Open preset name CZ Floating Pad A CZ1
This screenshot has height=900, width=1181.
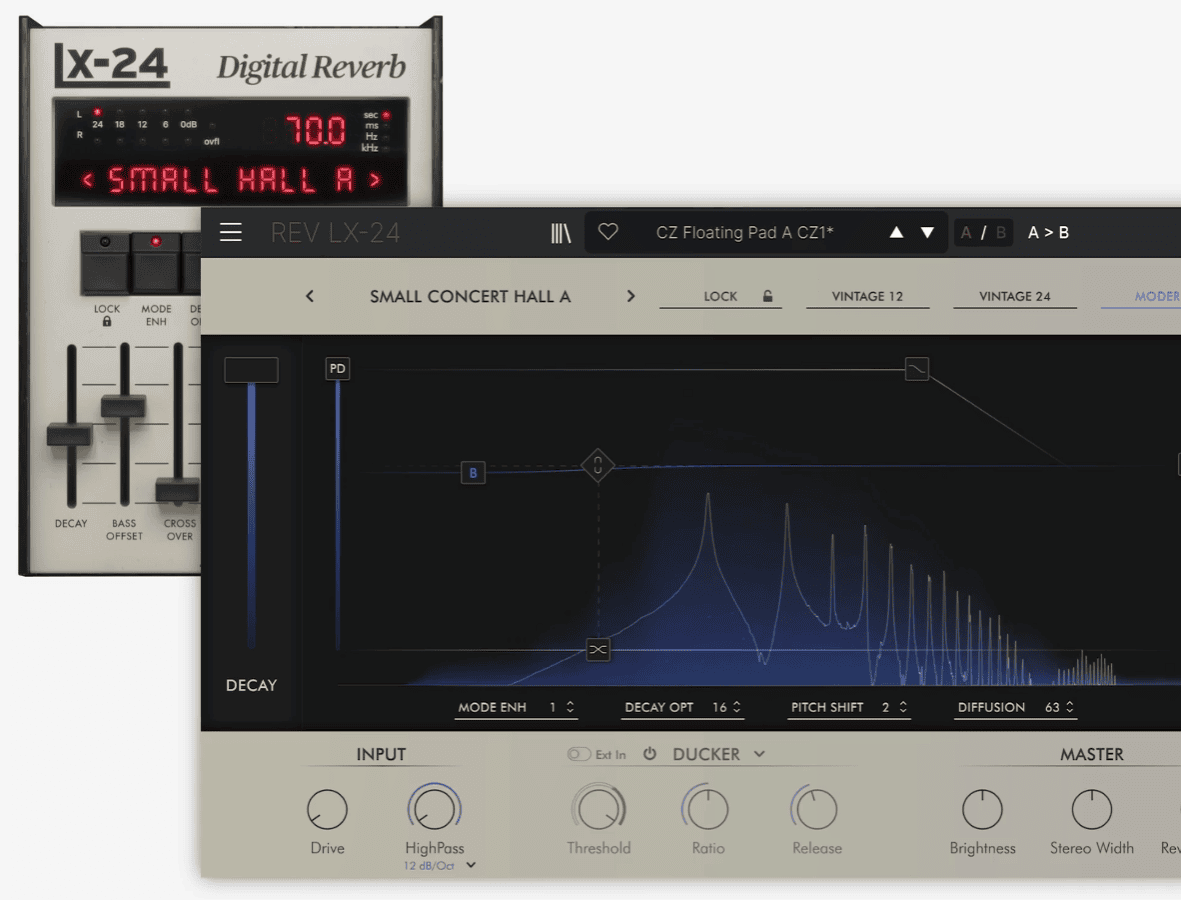tap(744, 233)
